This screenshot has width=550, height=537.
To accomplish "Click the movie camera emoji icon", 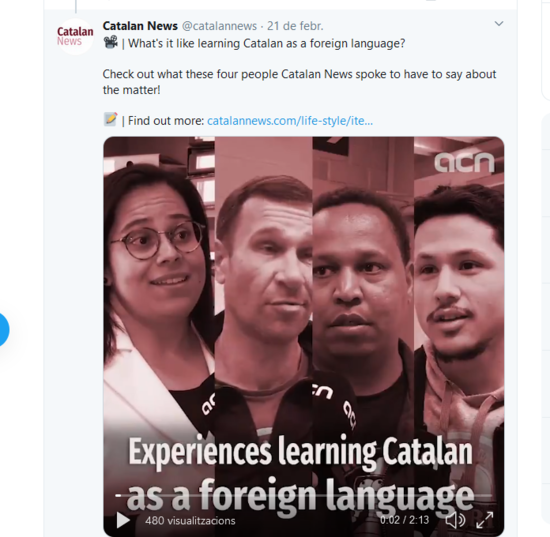I will [x=110, y=42].
